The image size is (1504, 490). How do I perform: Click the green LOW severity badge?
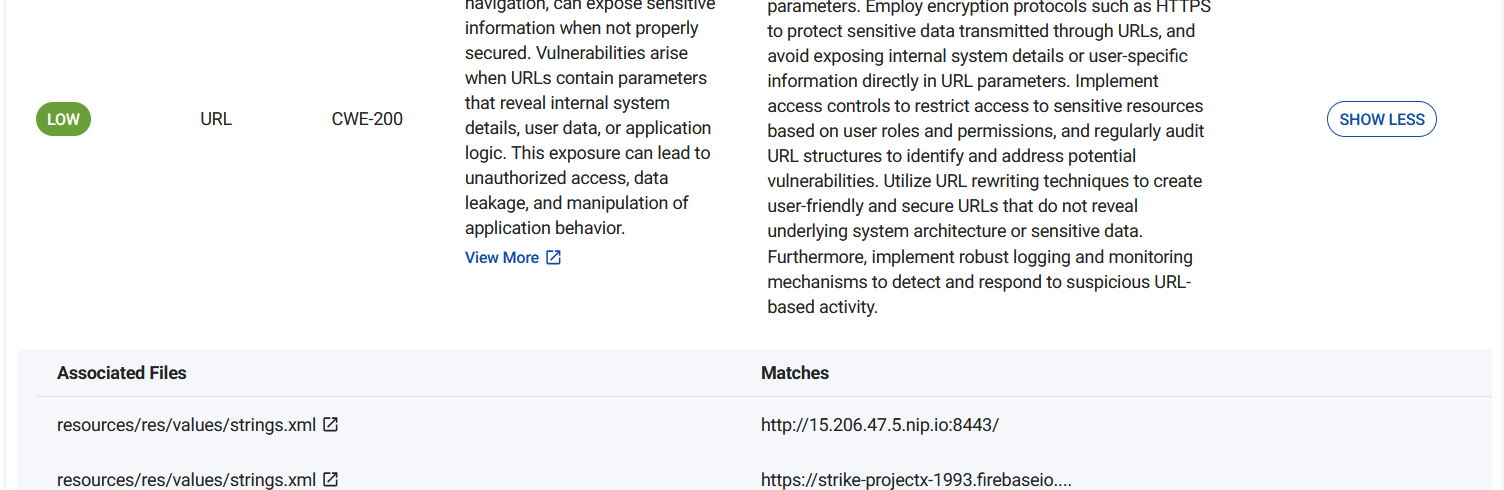click(x=63, y=119)
